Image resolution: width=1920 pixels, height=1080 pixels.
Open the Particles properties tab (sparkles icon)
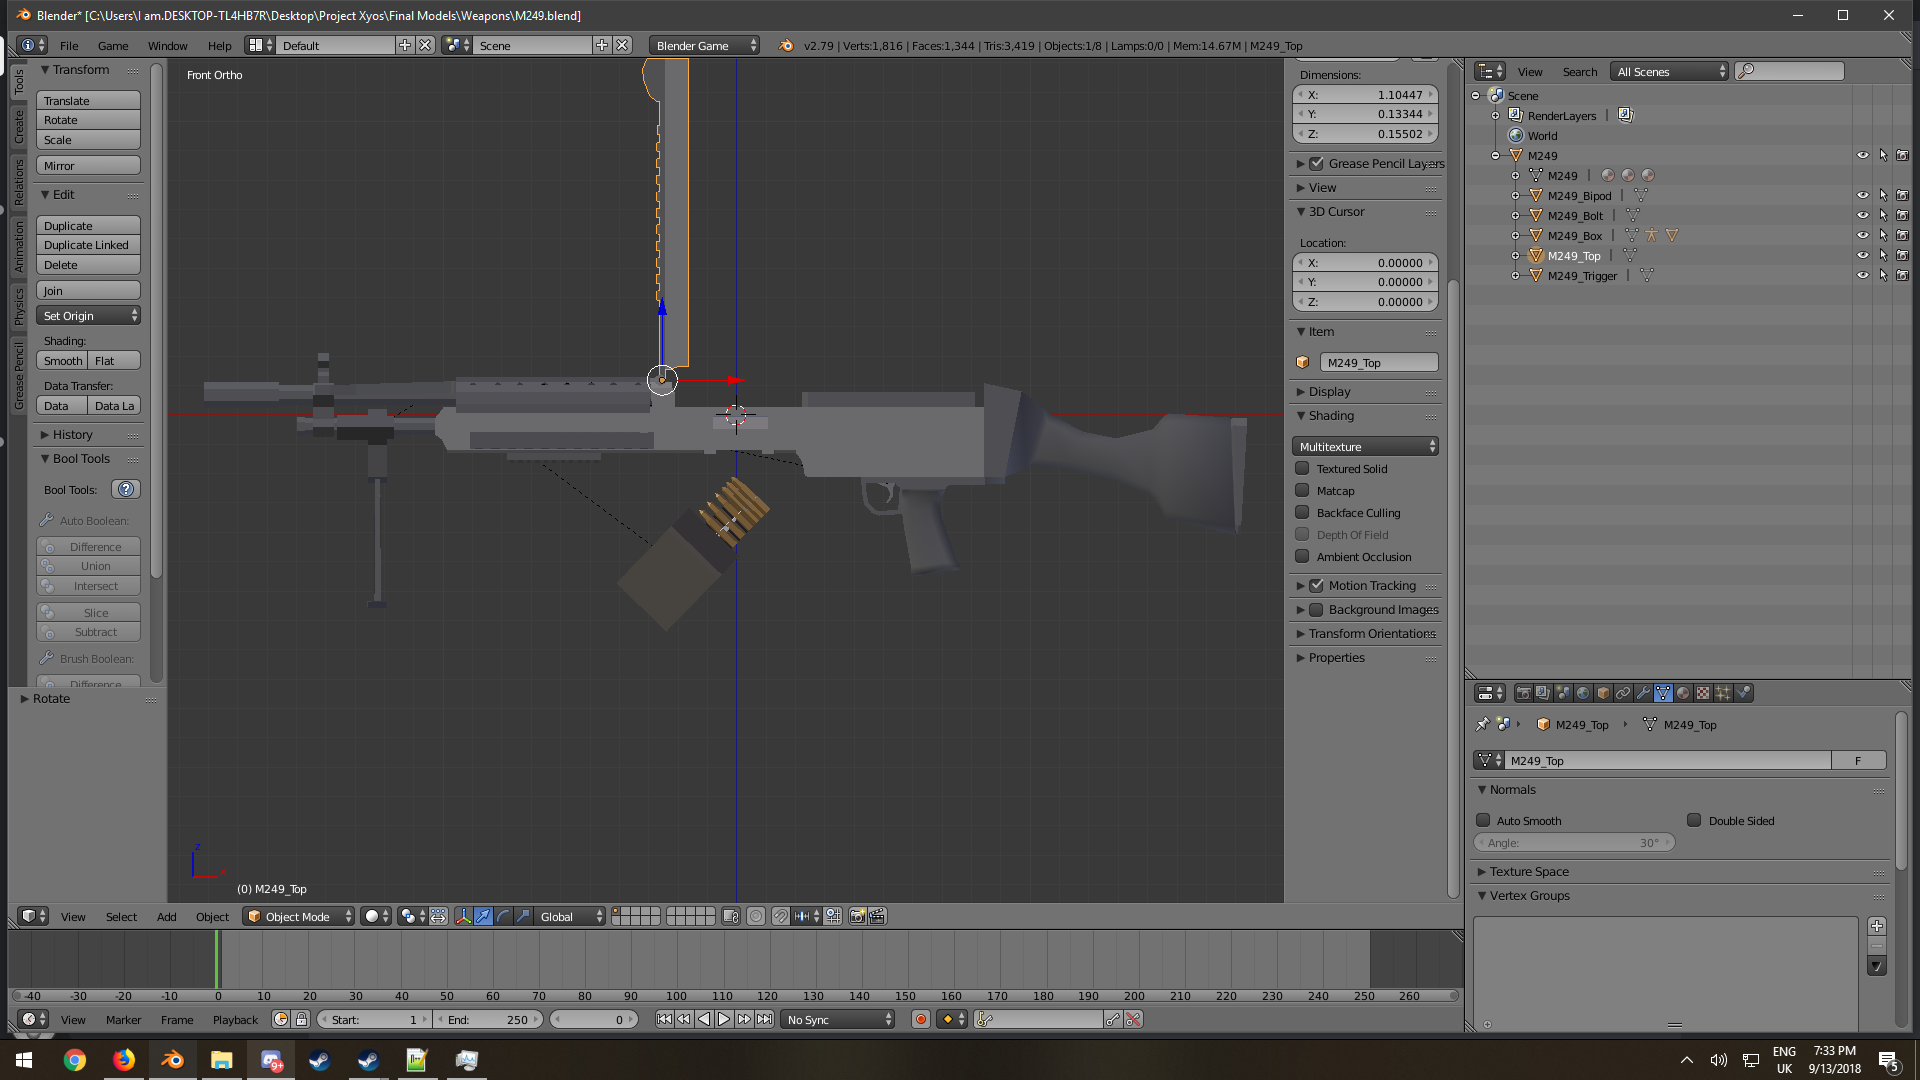tap(1723, 693)
